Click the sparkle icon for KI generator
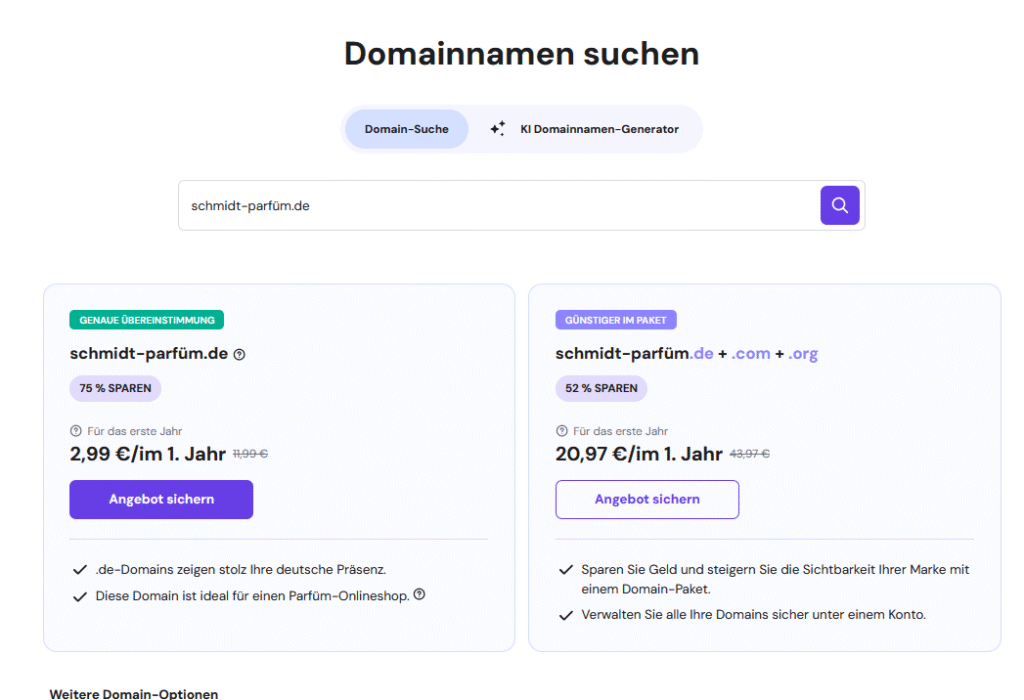The image size is (1024, 700). click(497, 129)
